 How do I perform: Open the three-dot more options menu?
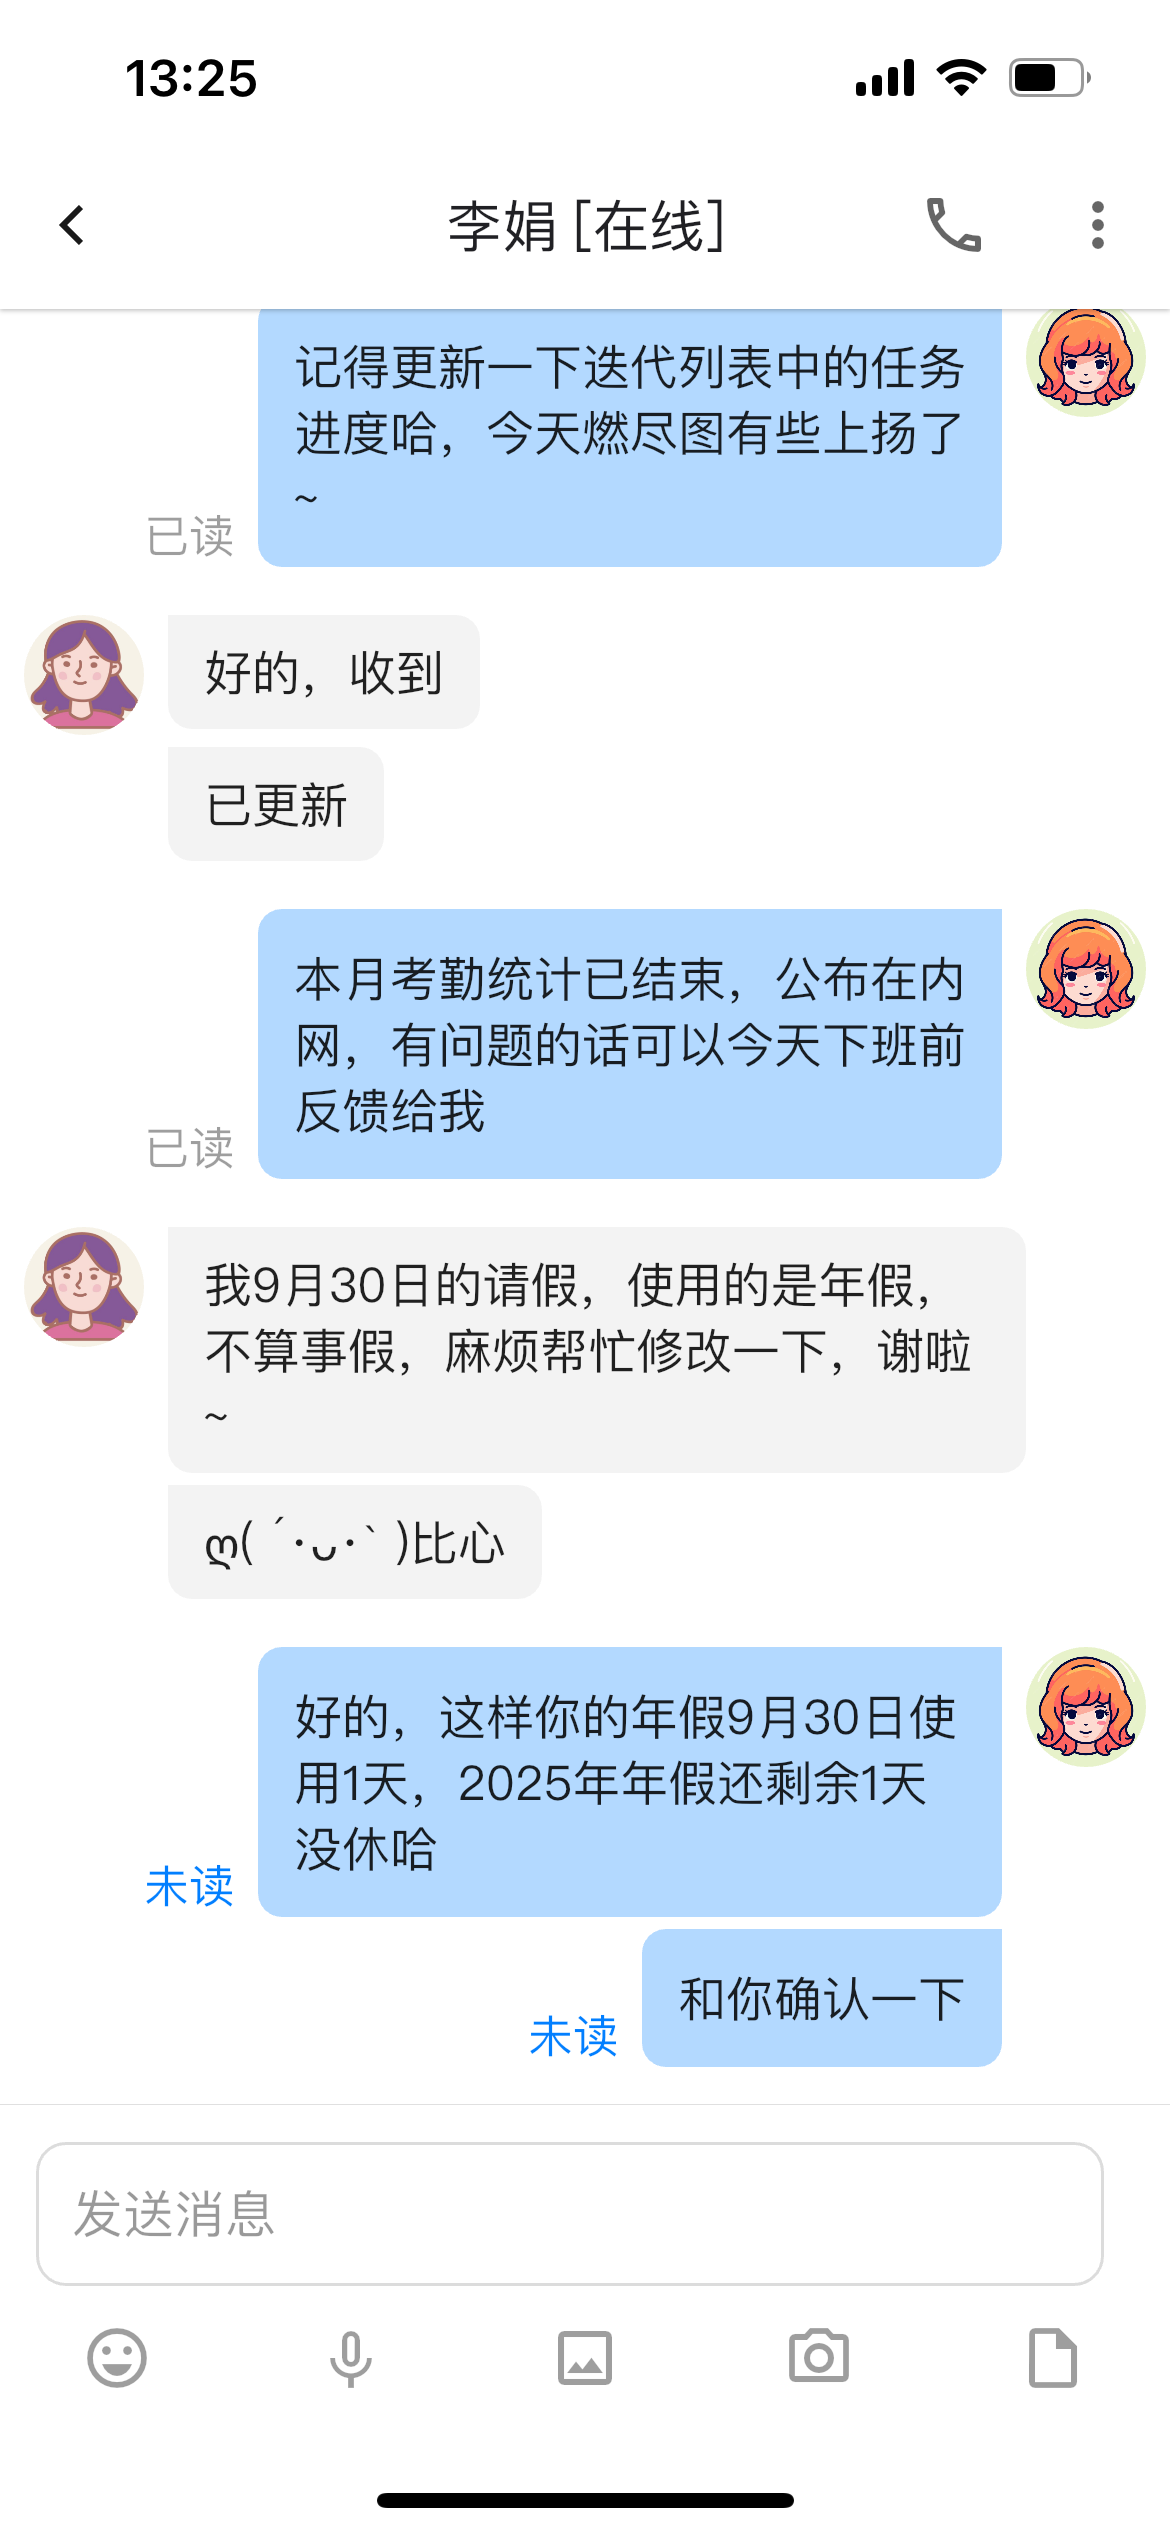click(x=1097, y=225)
